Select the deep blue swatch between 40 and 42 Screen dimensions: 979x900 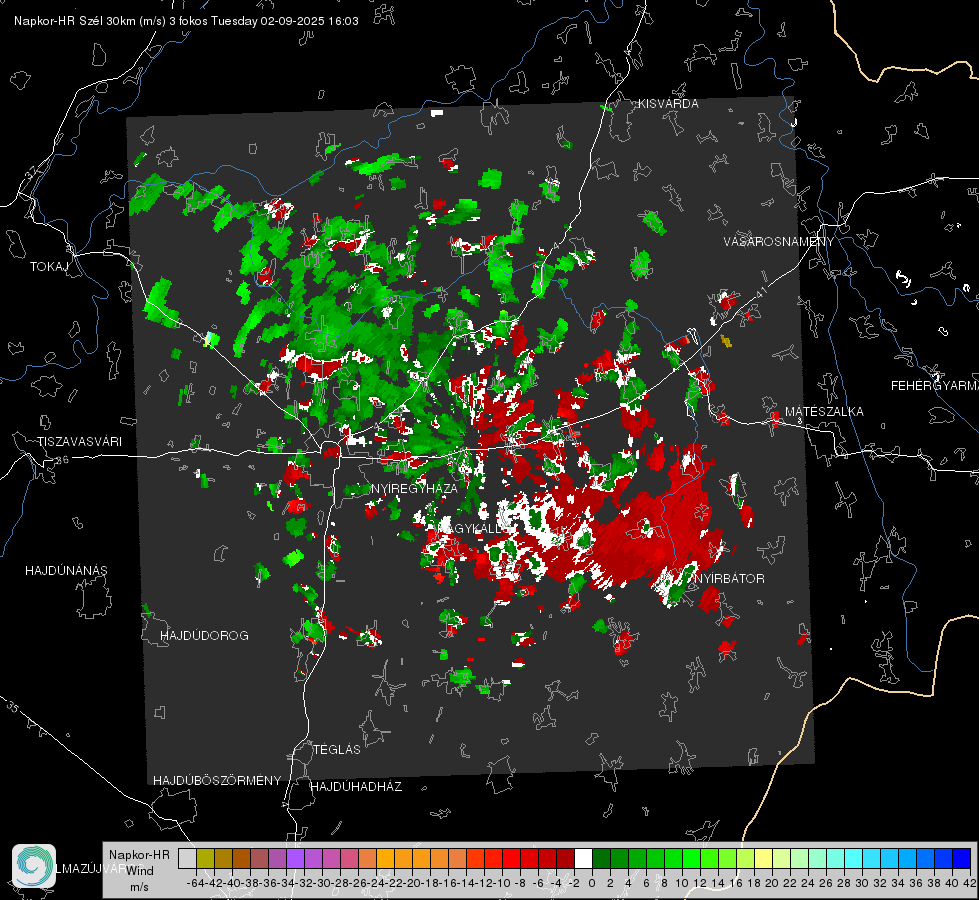[961, 858]
